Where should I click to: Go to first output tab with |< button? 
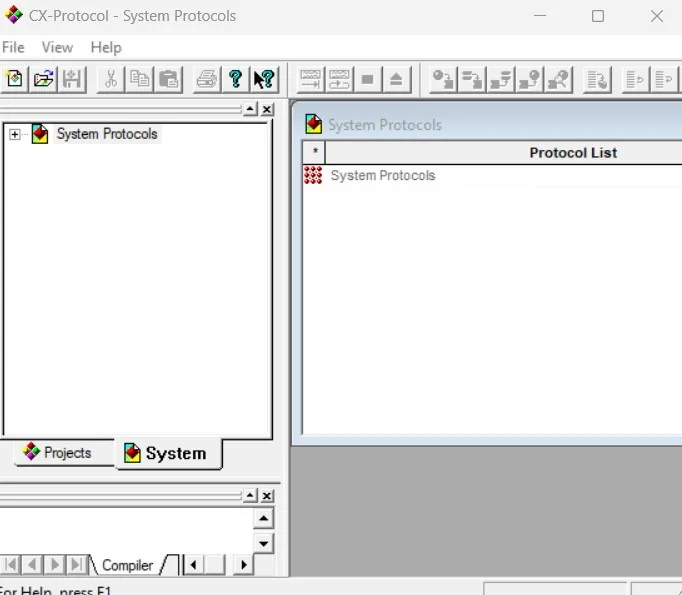pos(11,565)
